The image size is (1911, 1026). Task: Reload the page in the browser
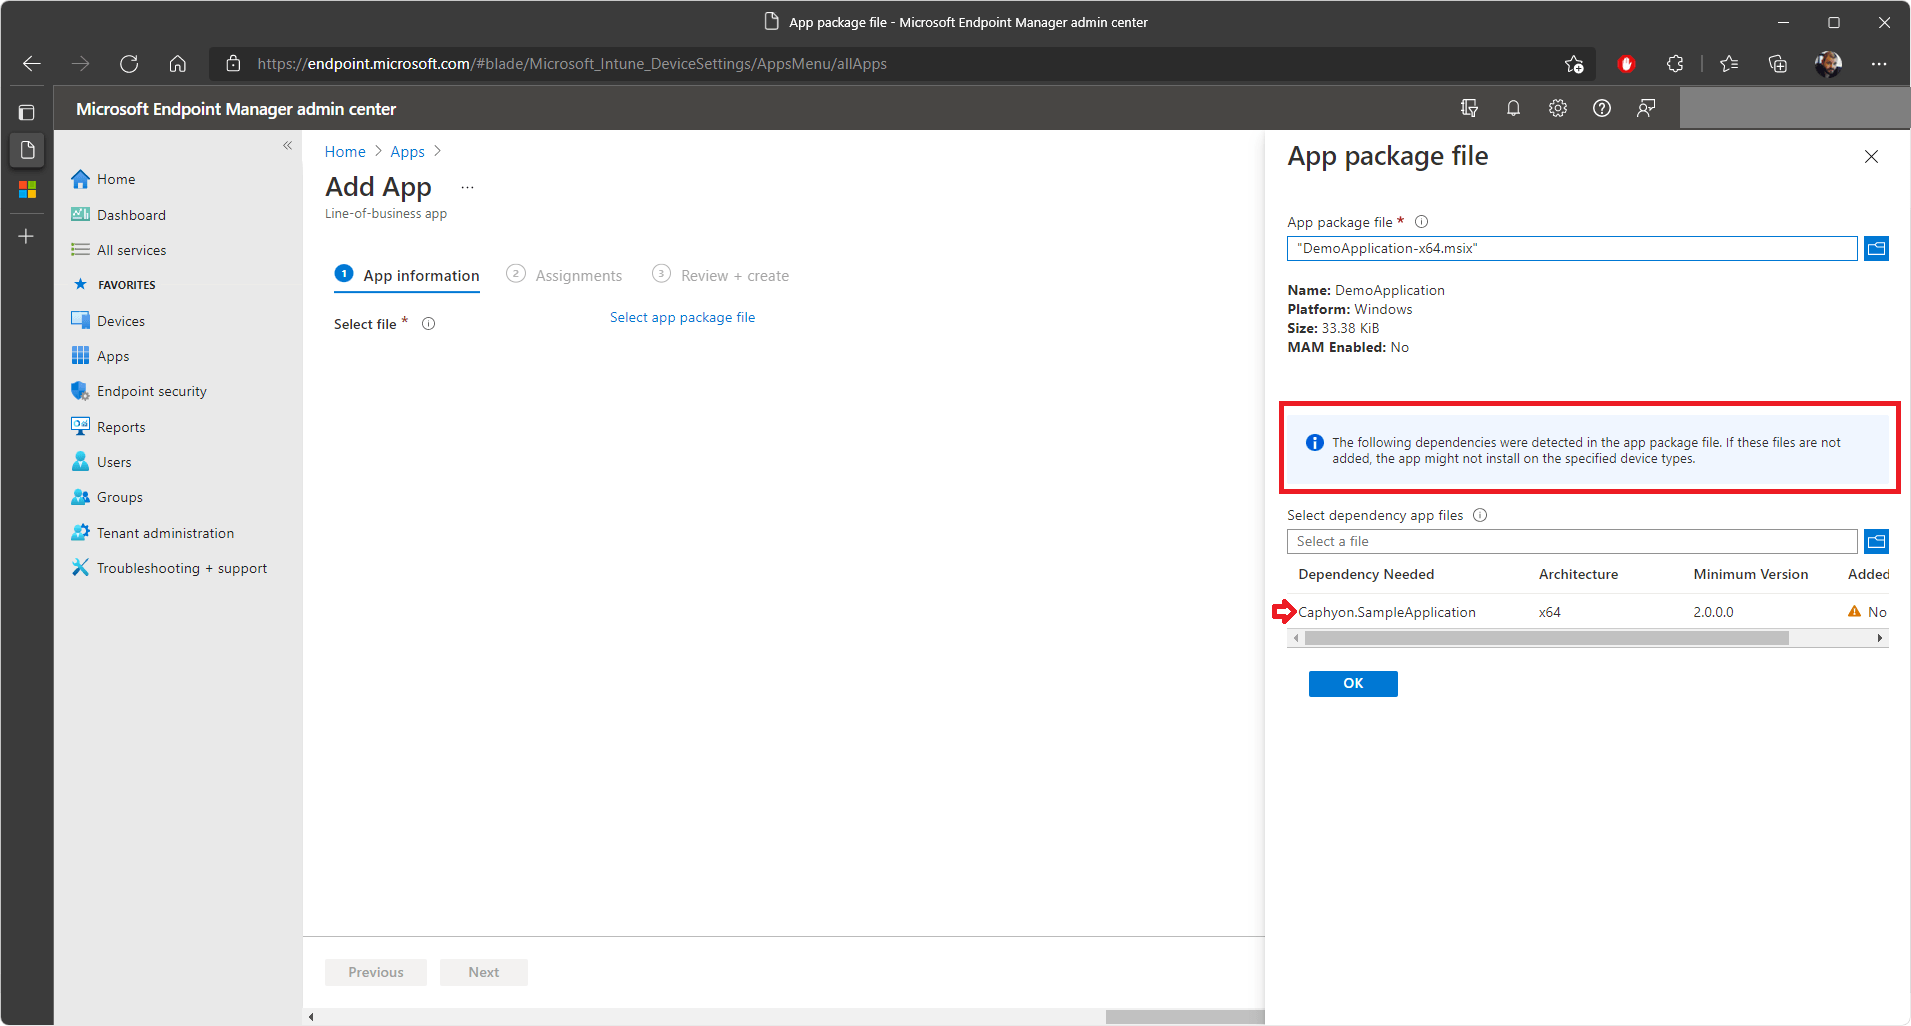pyautogui.click(x=129, y=64)
